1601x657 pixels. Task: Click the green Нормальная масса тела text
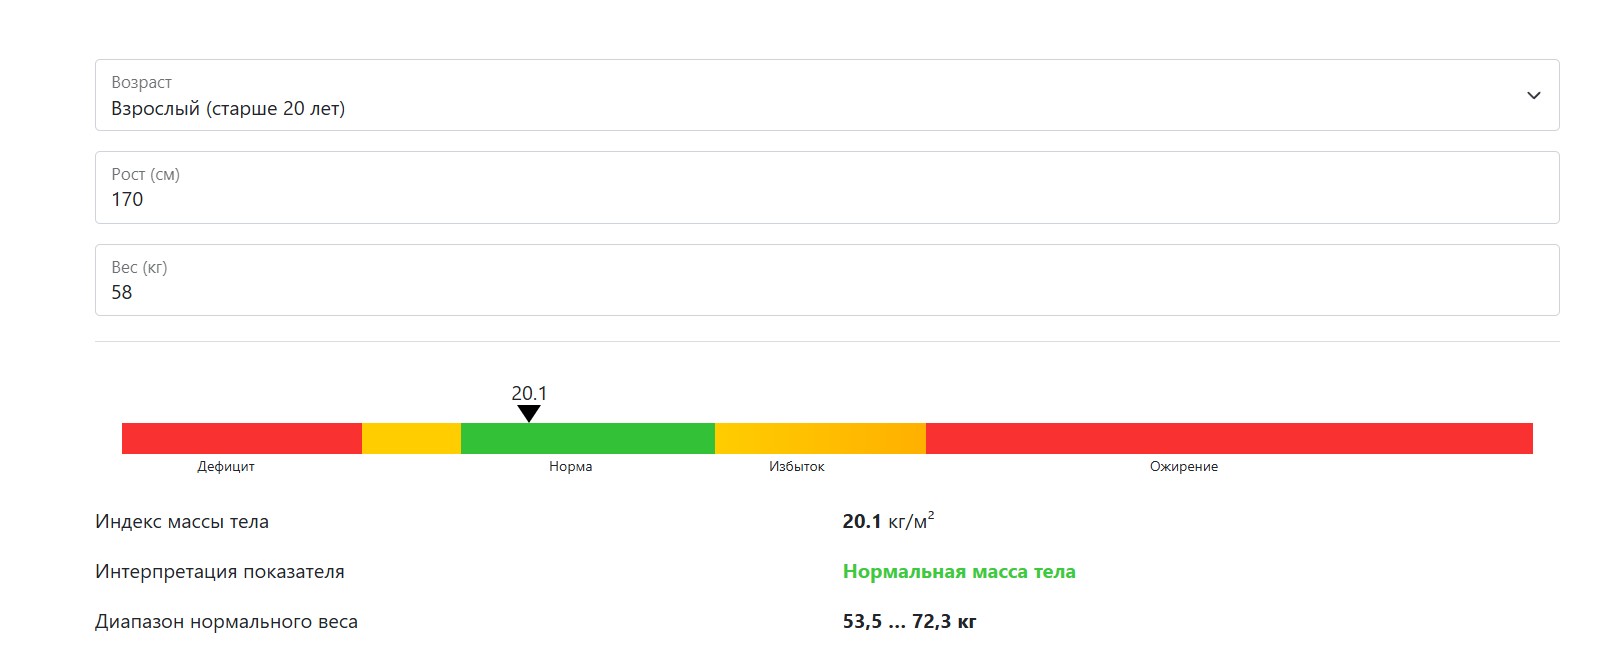point(959,572)
